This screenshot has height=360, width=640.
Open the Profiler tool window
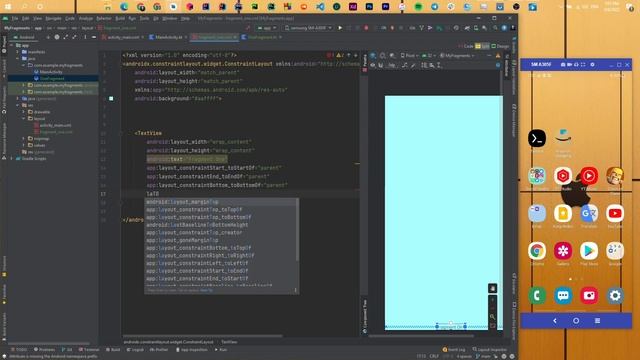click(x=160, y=350)
